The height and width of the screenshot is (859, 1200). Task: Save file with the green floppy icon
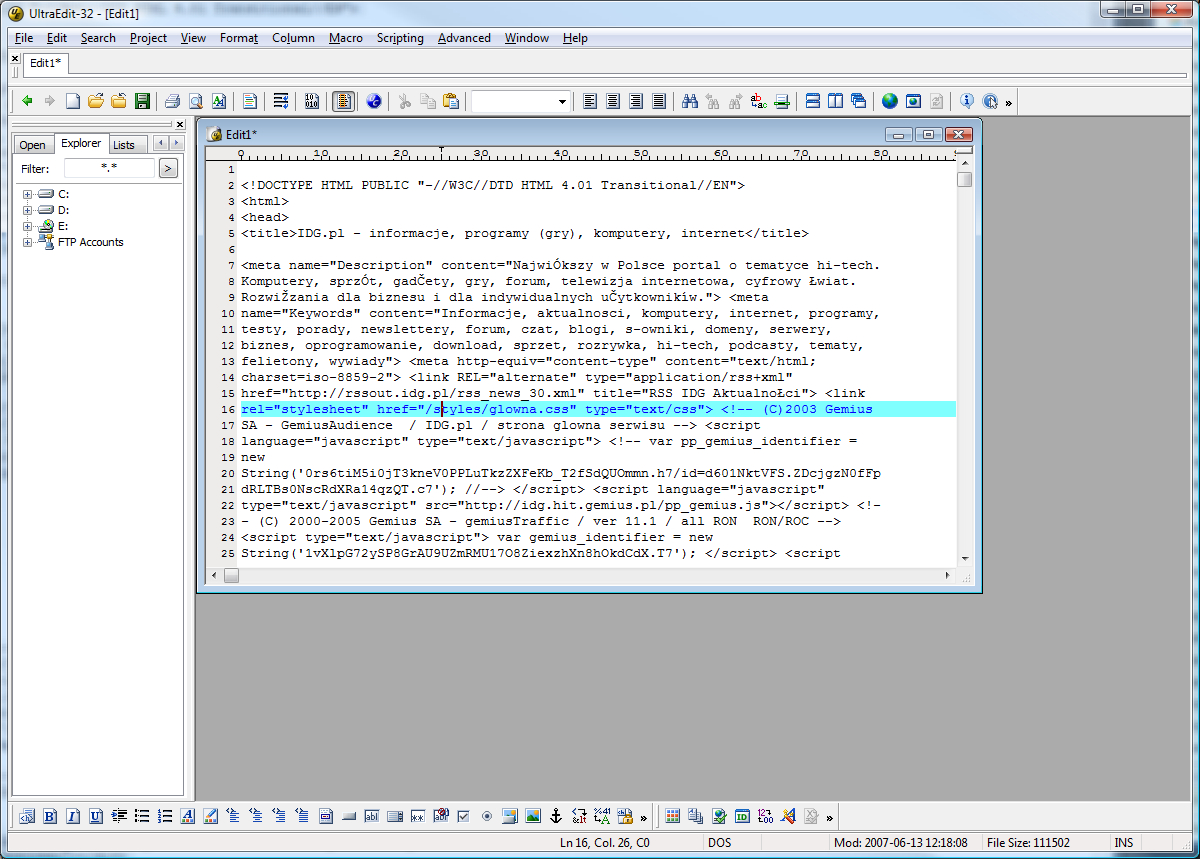[x=142, y=101]
